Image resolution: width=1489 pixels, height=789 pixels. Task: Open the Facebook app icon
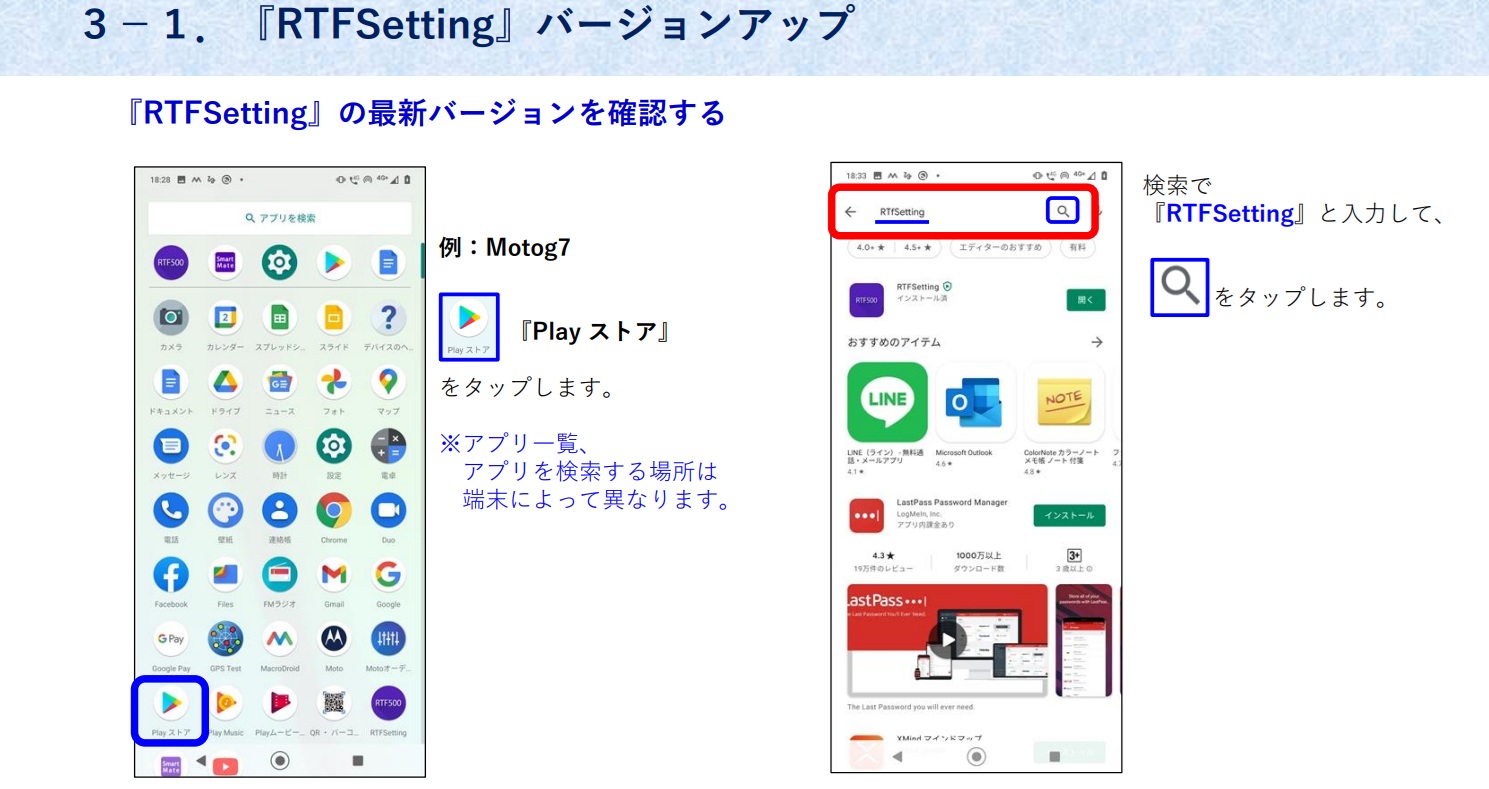point(171,575)
